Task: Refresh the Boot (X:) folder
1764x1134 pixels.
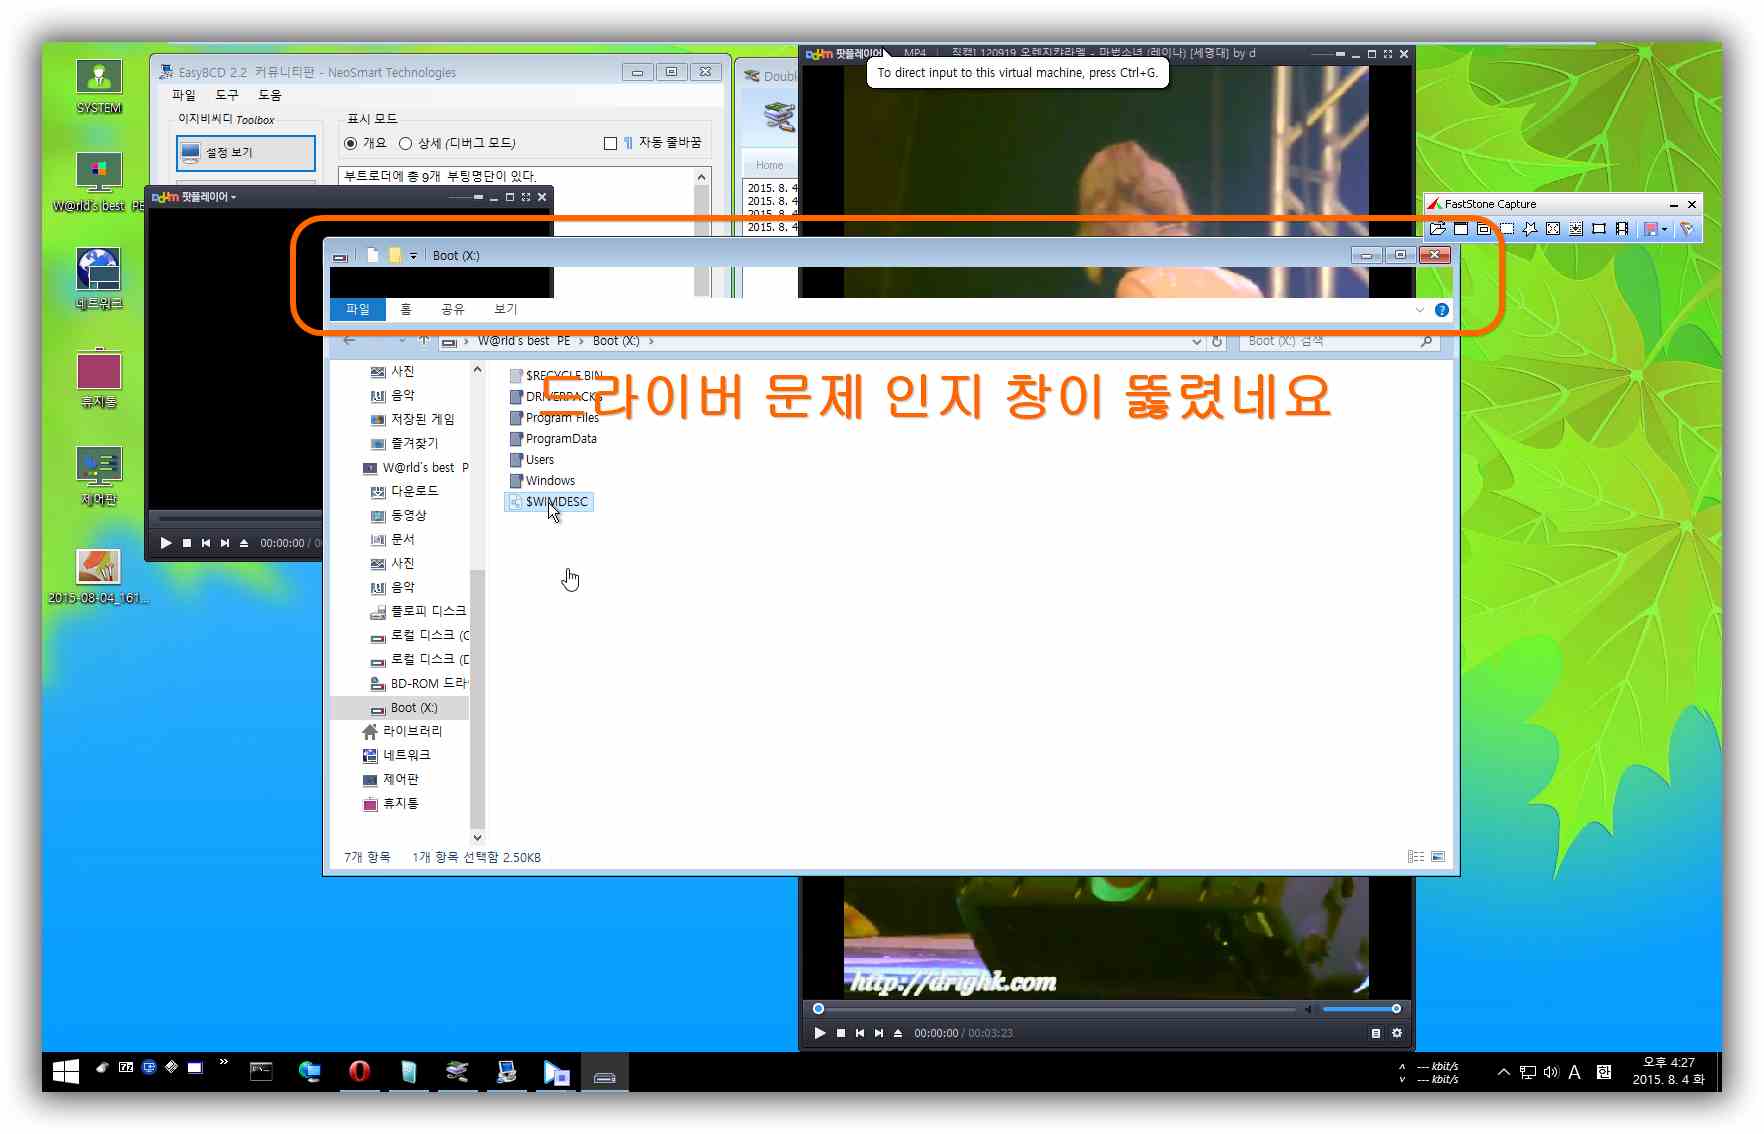Action: 1217,341
